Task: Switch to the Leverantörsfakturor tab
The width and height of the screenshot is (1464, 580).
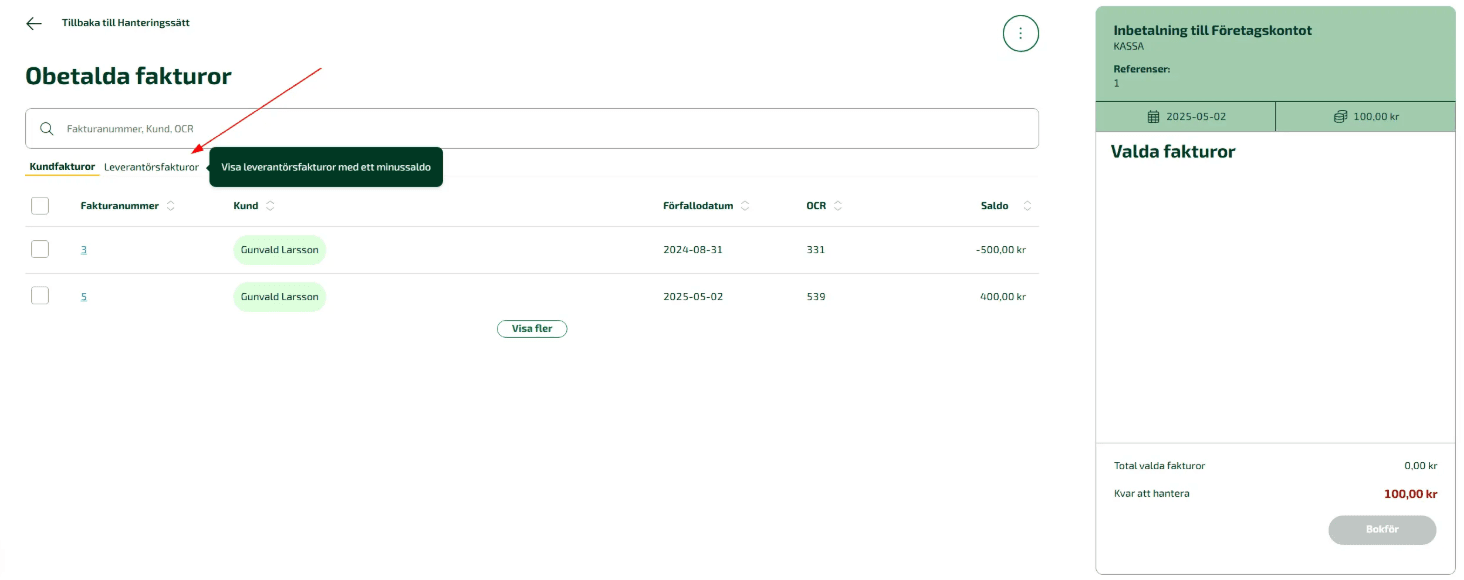Action: 151,167
